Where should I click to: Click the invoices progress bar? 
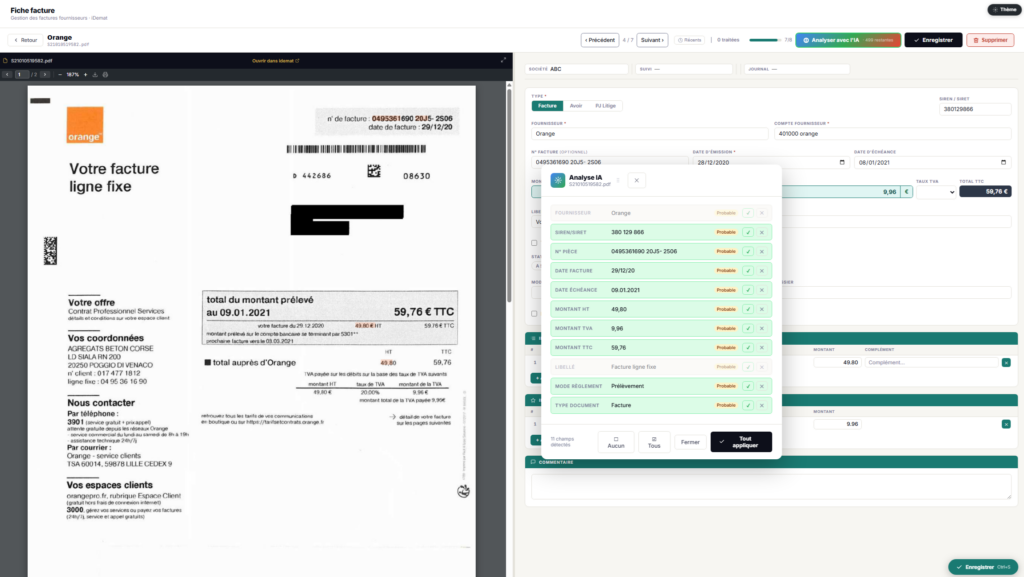click(x=765, y=40)
